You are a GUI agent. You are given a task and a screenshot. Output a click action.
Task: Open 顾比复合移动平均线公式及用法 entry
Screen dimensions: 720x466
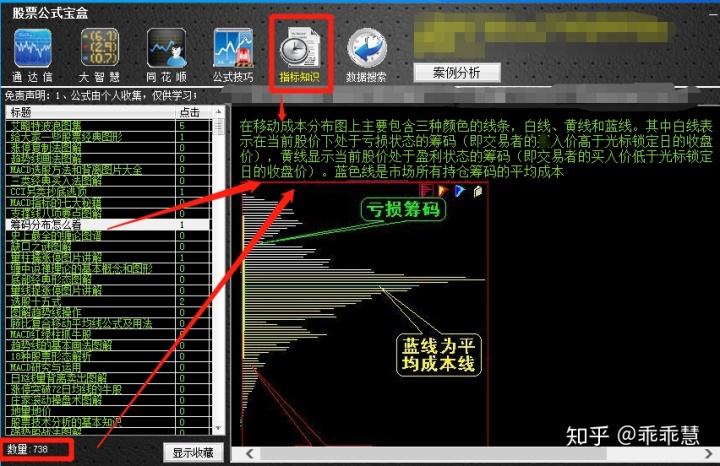point(108,324)
